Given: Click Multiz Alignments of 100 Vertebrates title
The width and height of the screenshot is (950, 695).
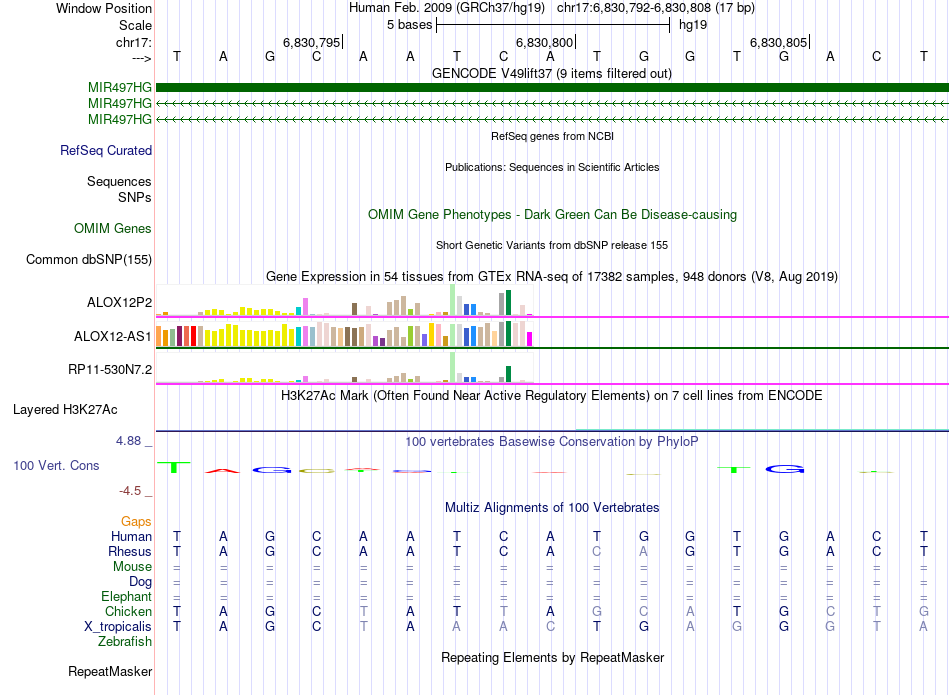Looking at the screenshot, I should point(552,507).
